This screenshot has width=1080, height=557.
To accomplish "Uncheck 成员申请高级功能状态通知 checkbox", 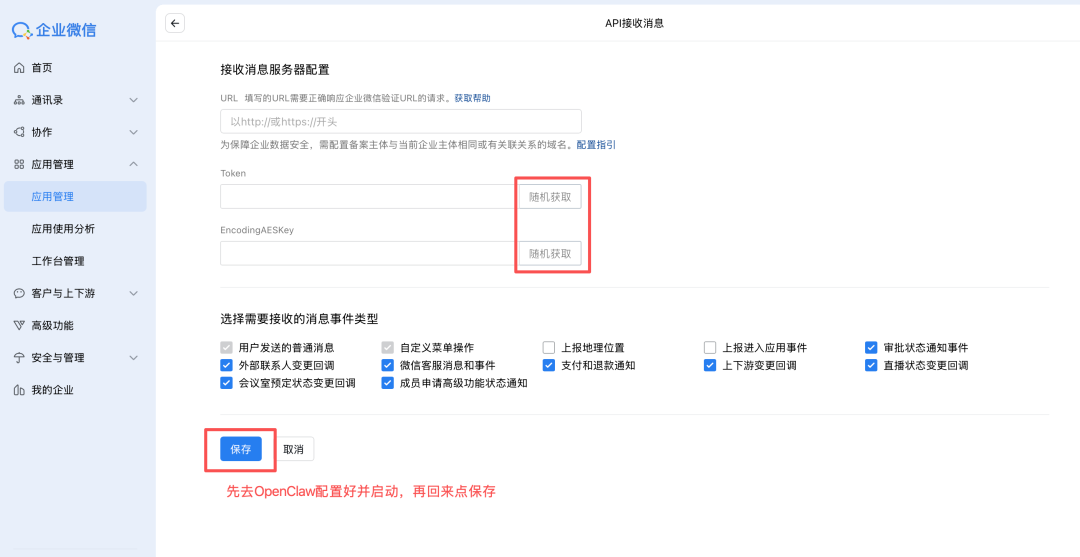I will pos(387,383).
